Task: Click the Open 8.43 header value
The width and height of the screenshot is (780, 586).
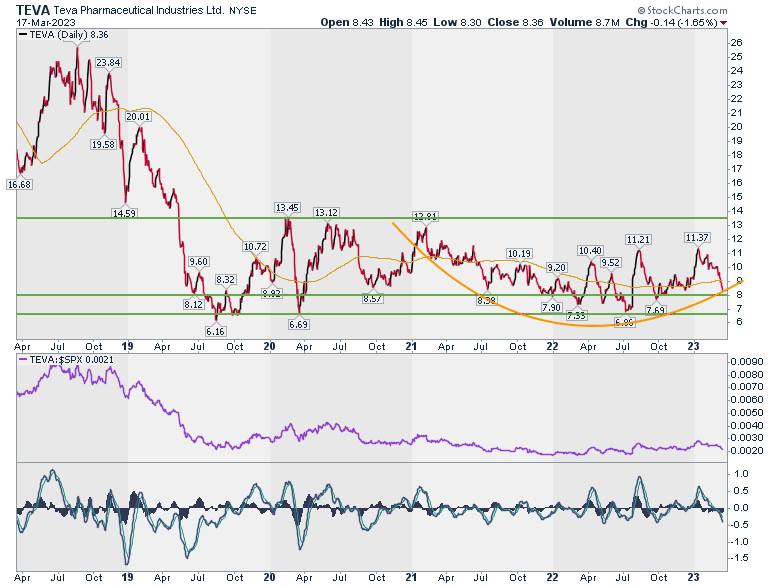Action: tap(347, 22)
